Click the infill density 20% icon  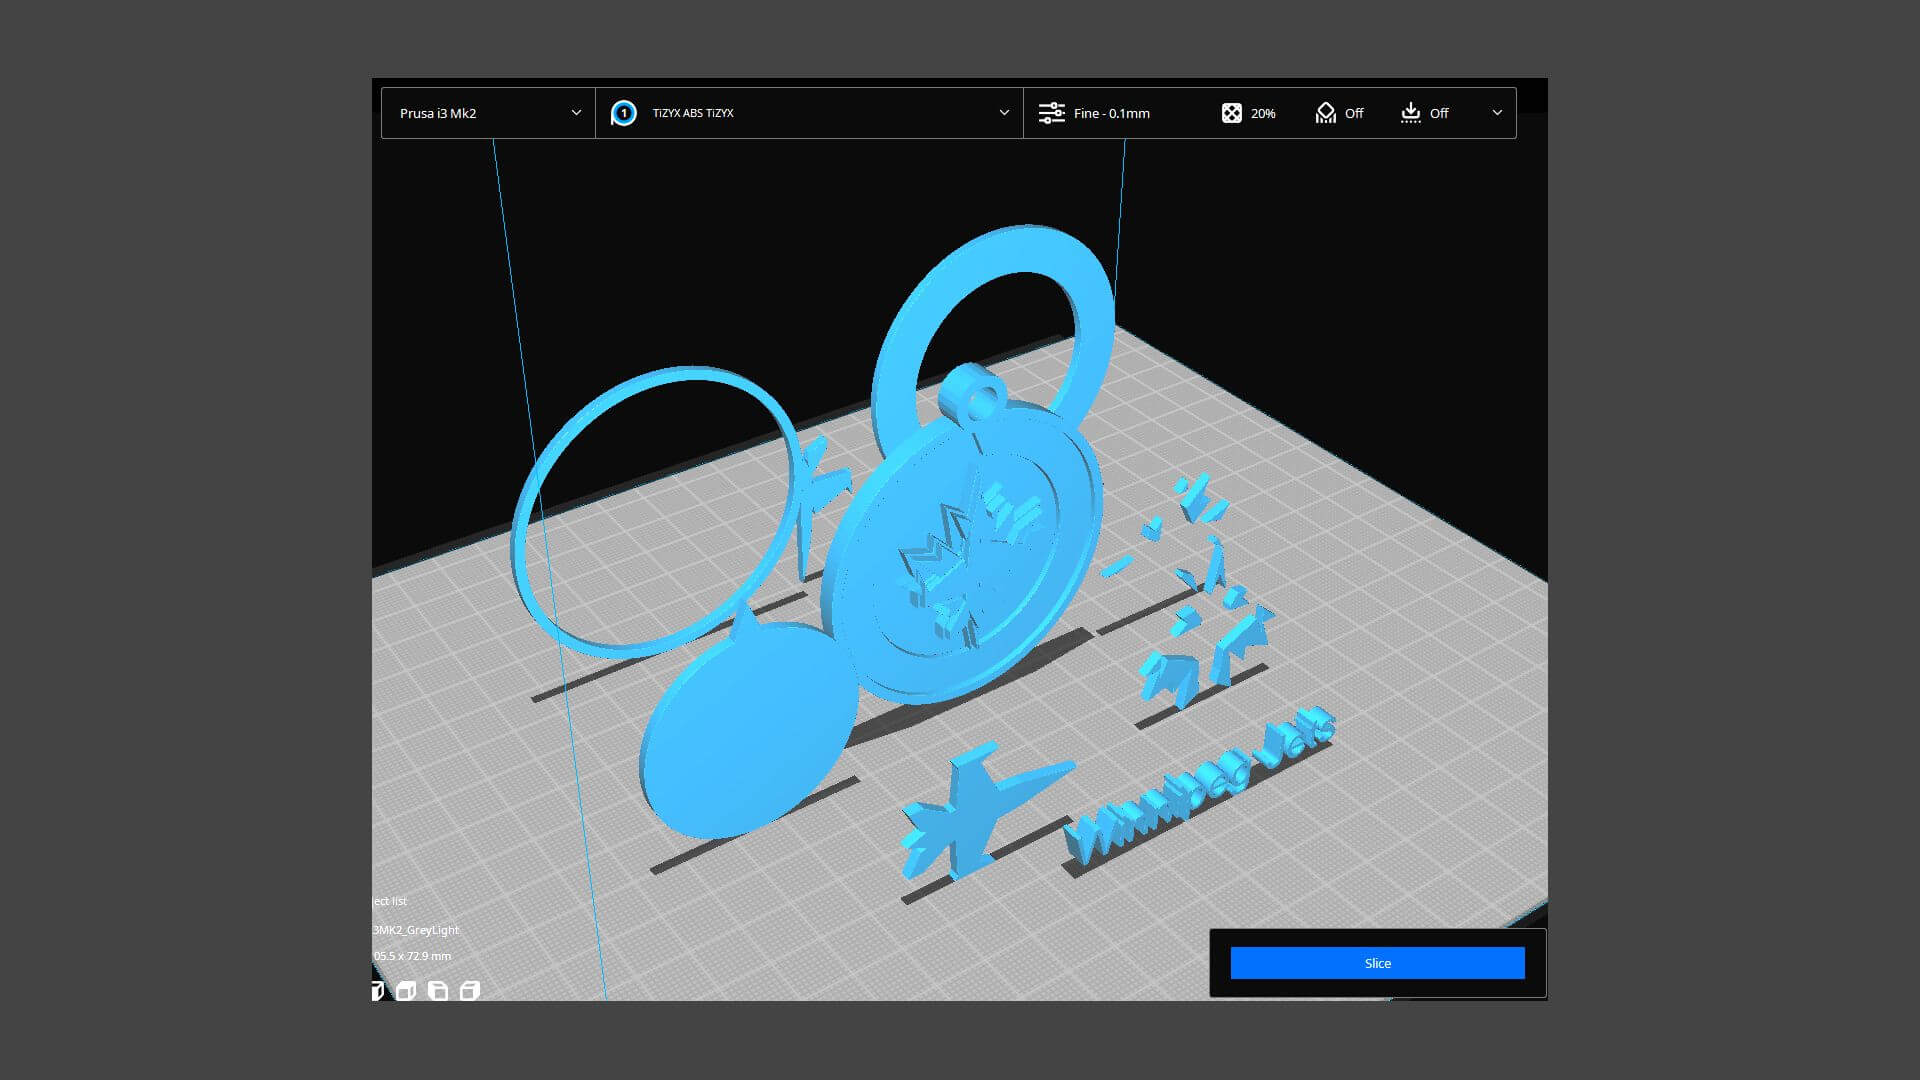pyautogui.click(x=1232, y=113)
